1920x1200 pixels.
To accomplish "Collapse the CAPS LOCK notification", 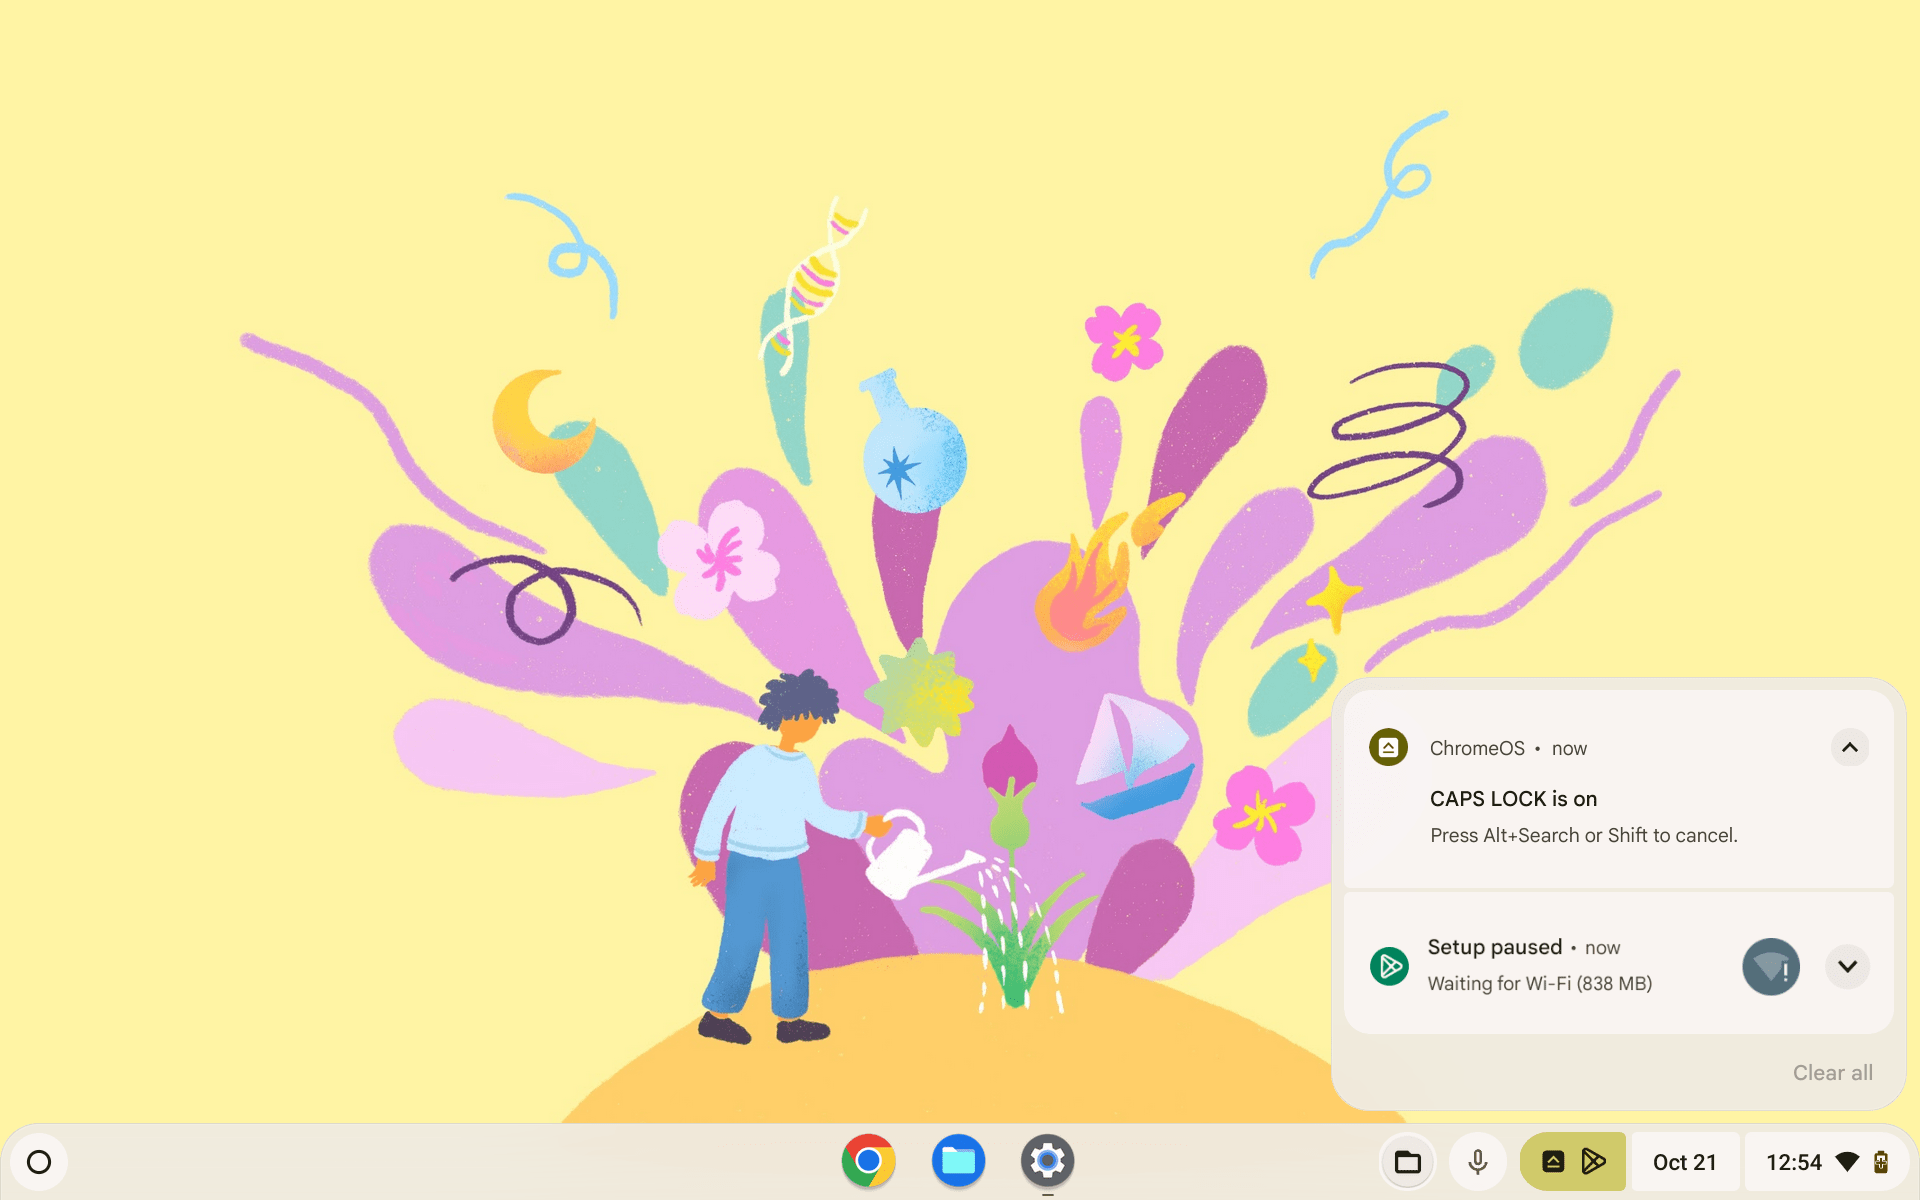I will point(1849,747).
